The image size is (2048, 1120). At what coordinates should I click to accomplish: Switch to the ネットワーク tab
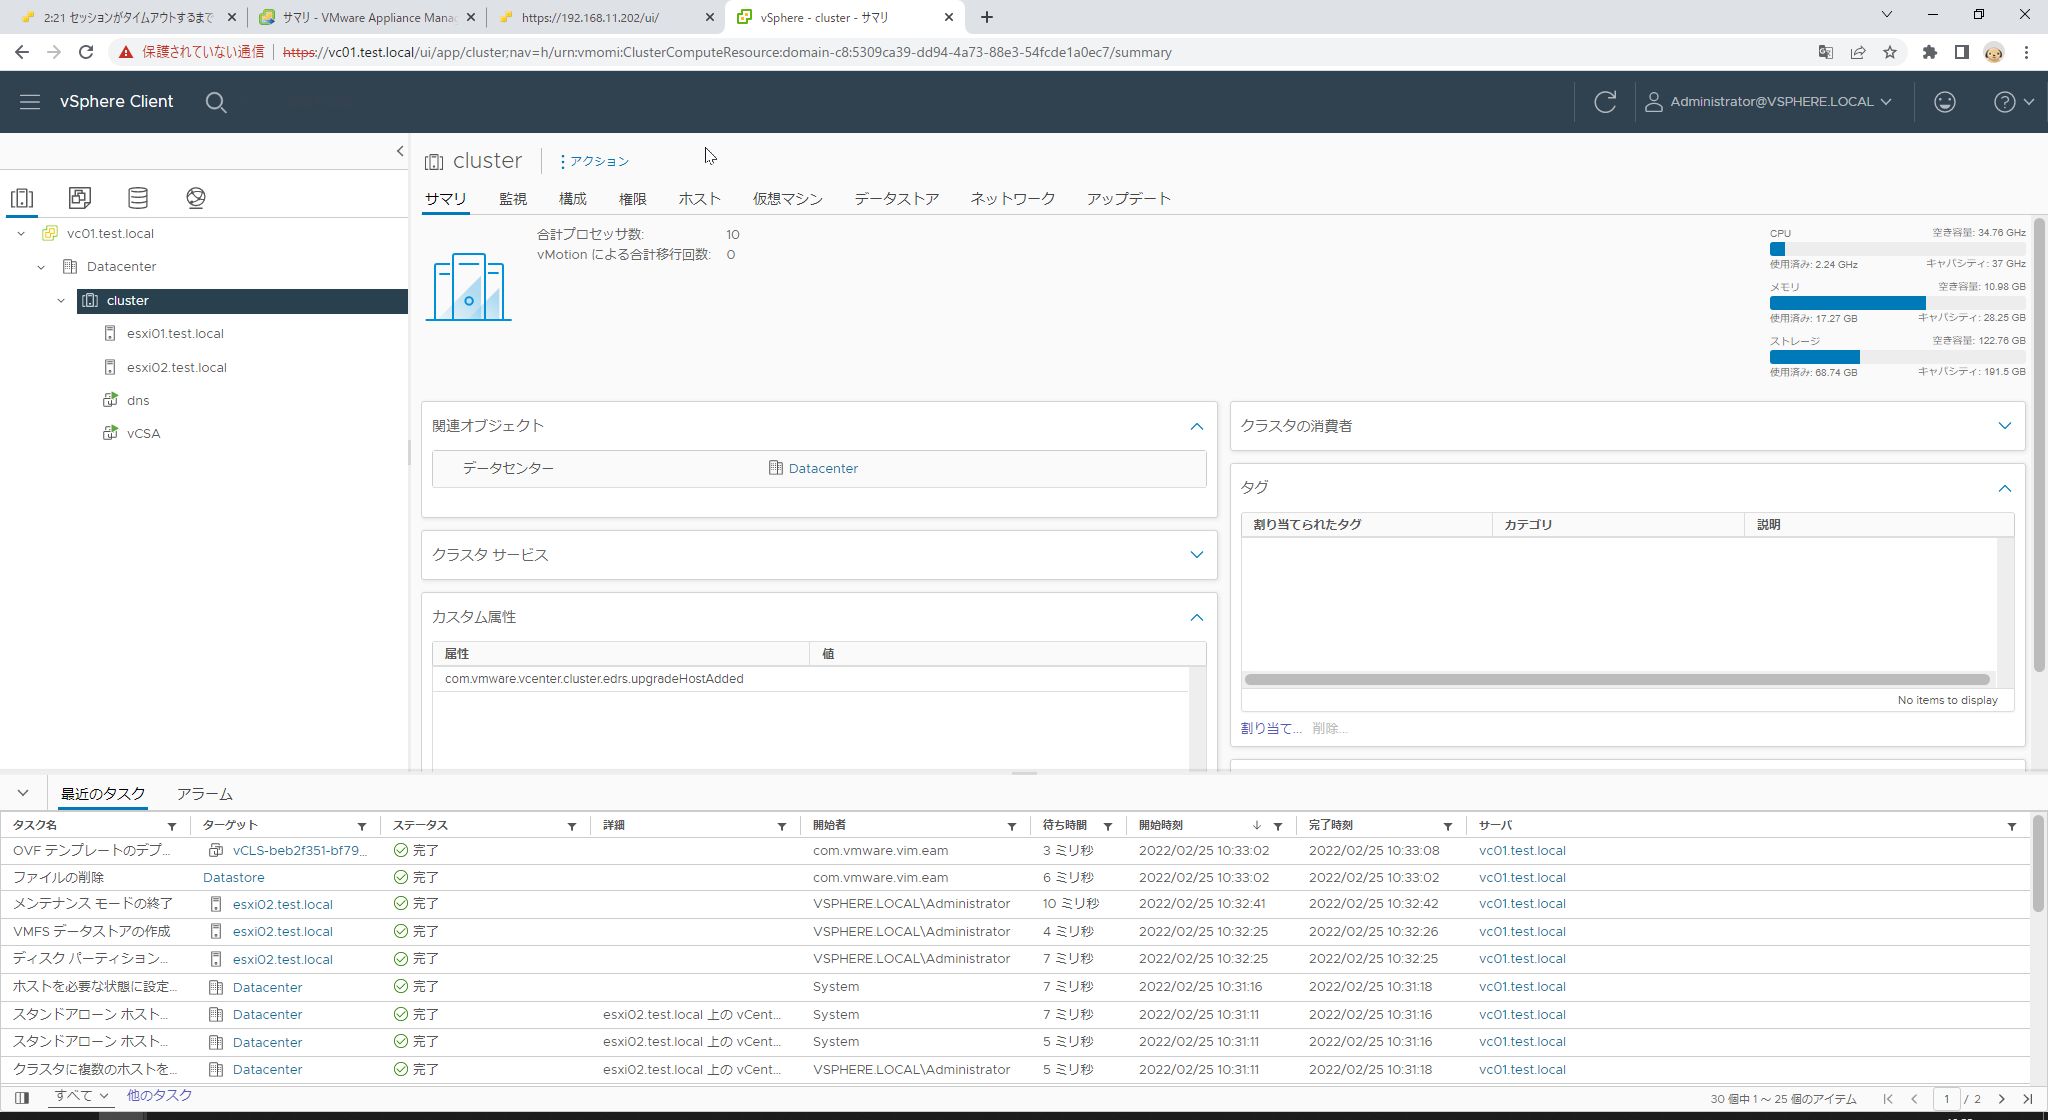[x=1013, y=199]
